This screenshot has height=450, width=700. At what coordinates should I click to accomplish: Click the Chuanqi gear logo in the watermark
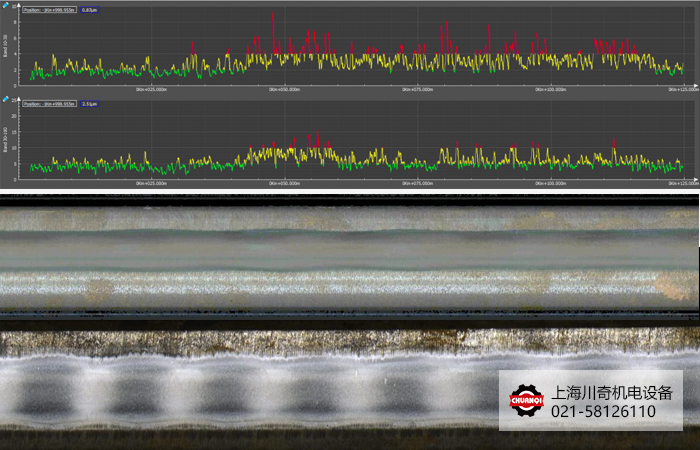pos(526,402)
